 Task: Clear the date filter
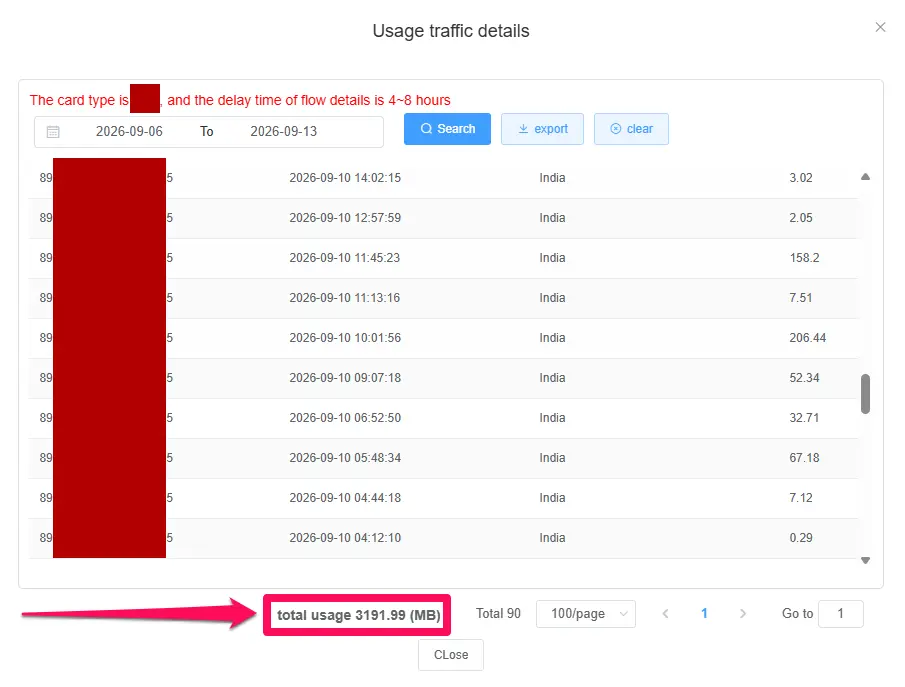click(x=631, y=129)
